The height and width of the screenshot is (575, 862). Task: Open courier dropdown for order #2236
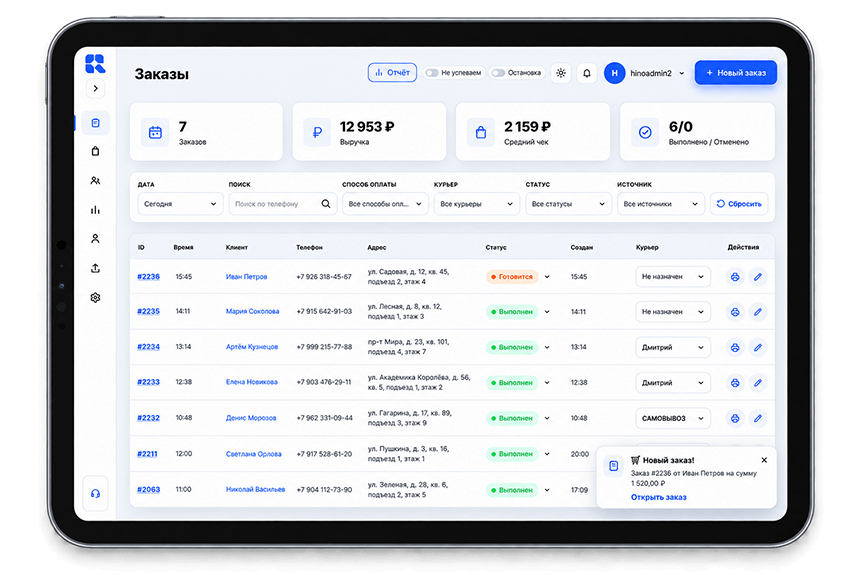673,277
